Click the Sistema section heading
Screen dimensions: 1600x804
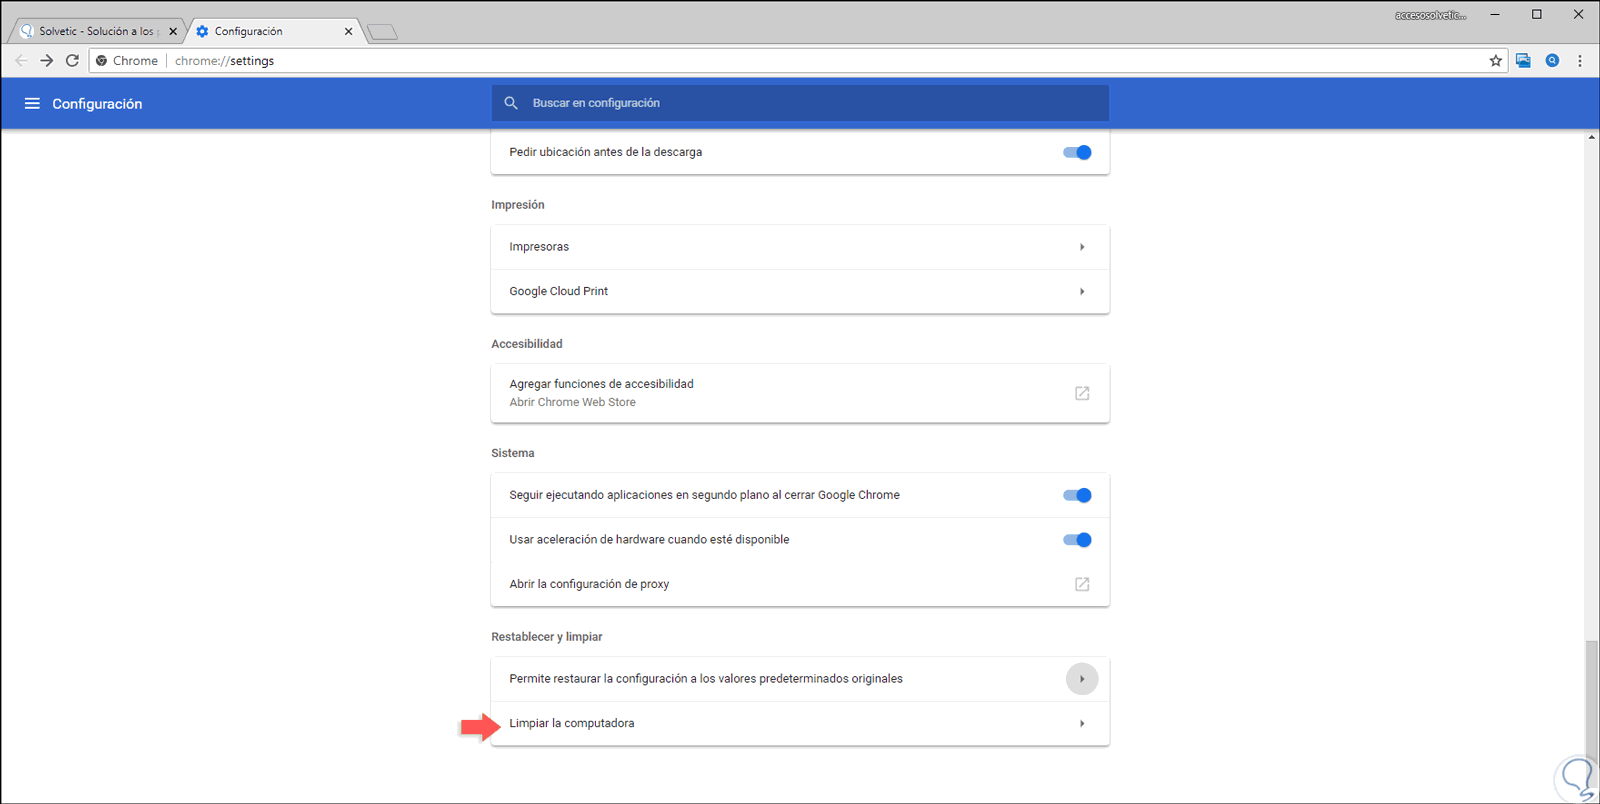[x=513, y=453]
